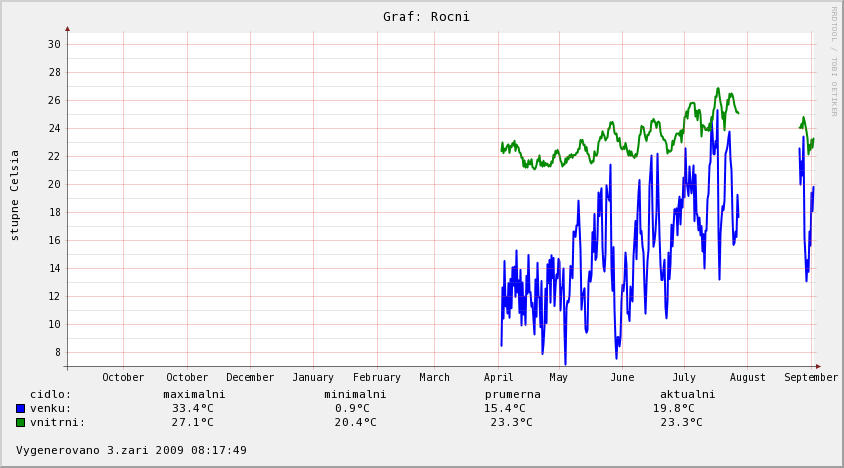
Task: Click the 12 y-axis tick label
Action: coord(54,297)
